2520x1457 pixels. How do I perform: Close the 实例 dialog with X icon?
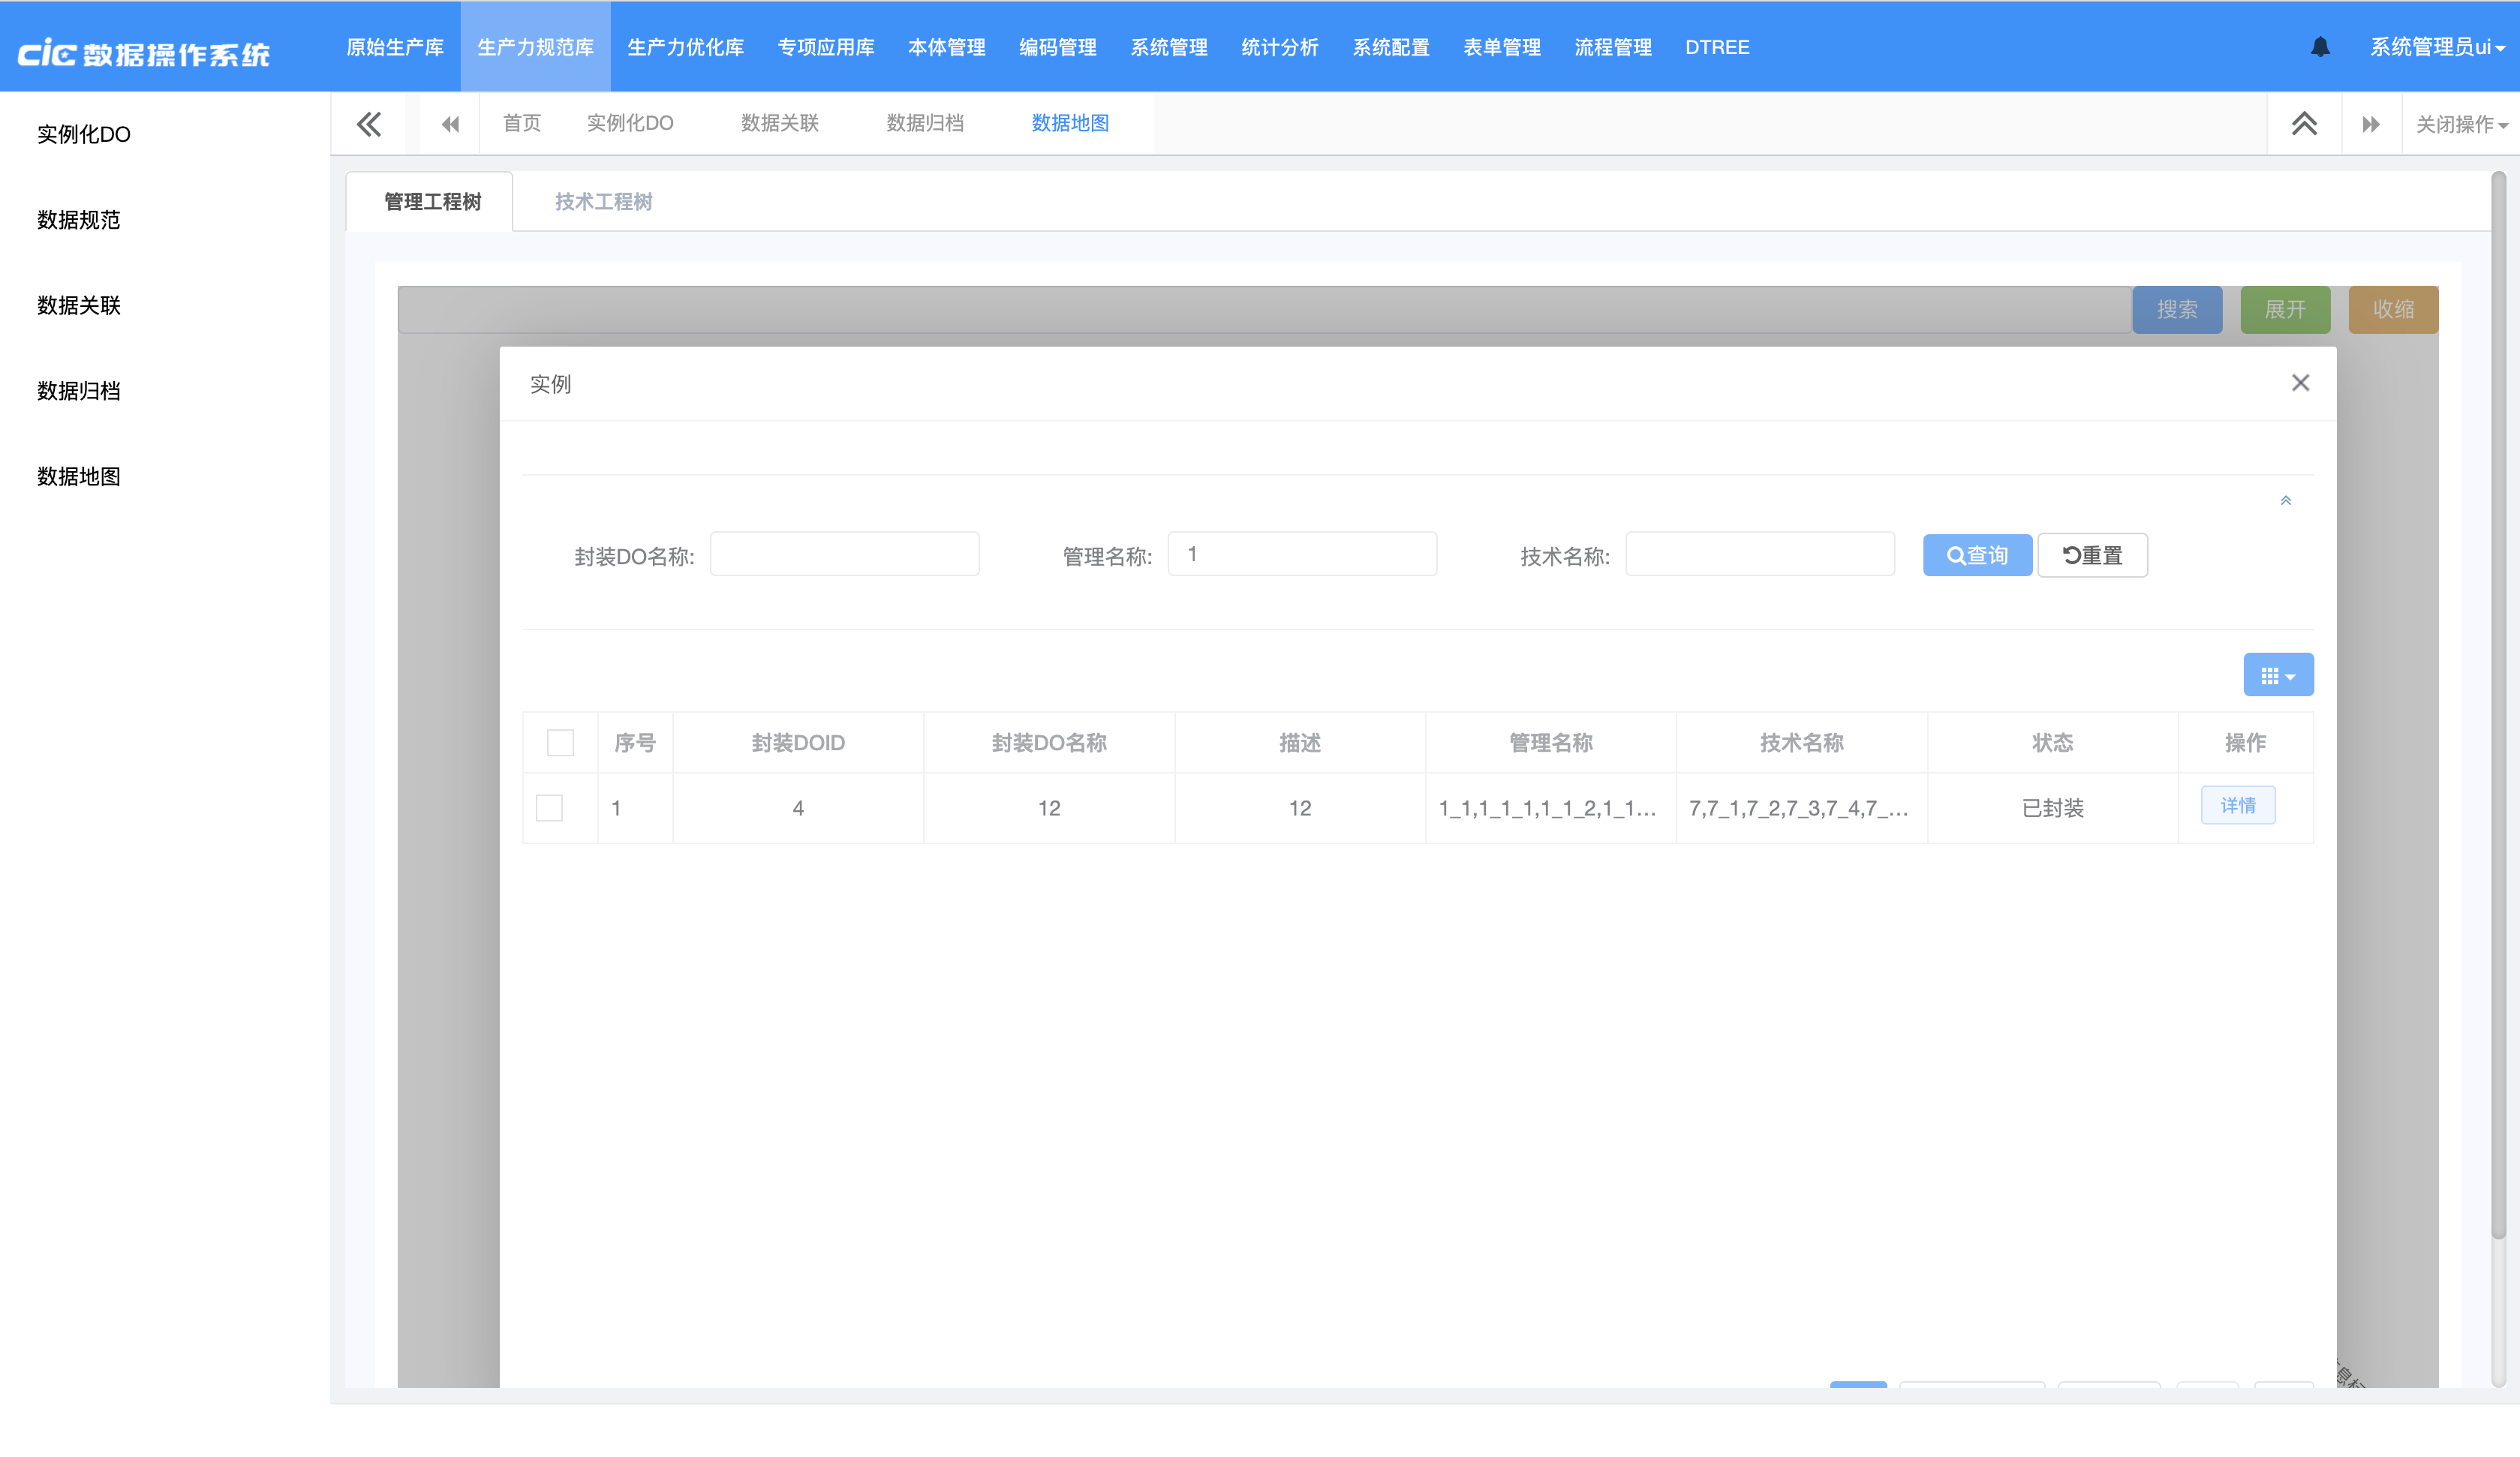point(2300,383)
